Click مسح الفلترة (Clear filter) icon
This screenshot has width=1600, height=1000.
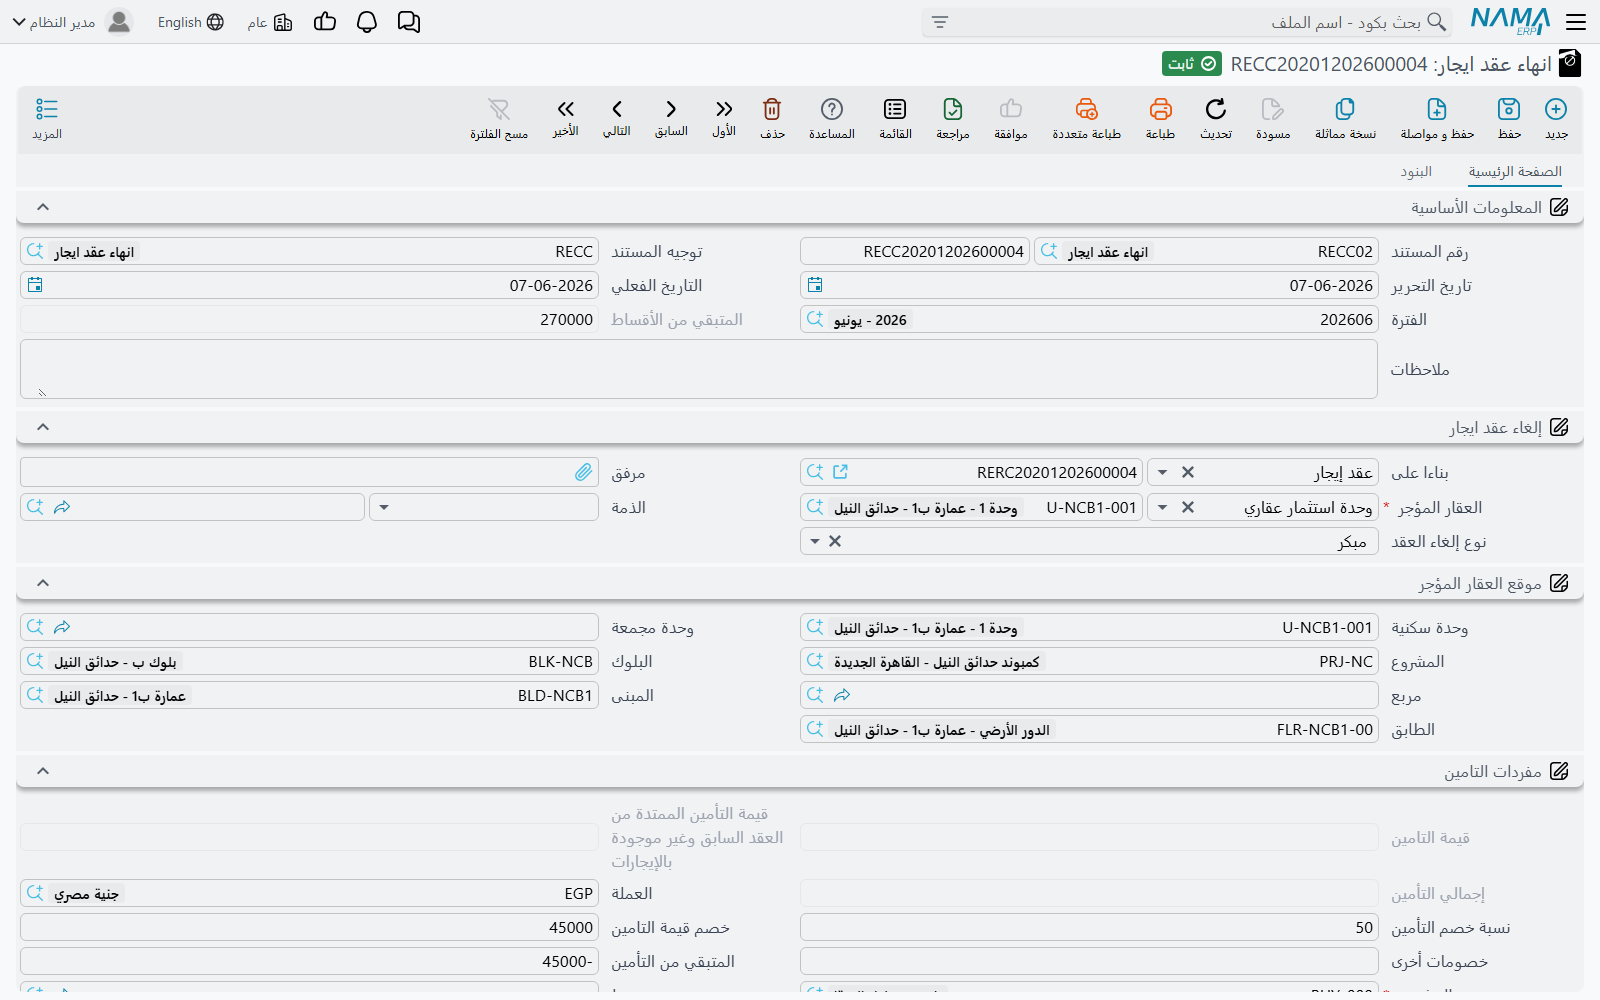click(x=499, y=109)
